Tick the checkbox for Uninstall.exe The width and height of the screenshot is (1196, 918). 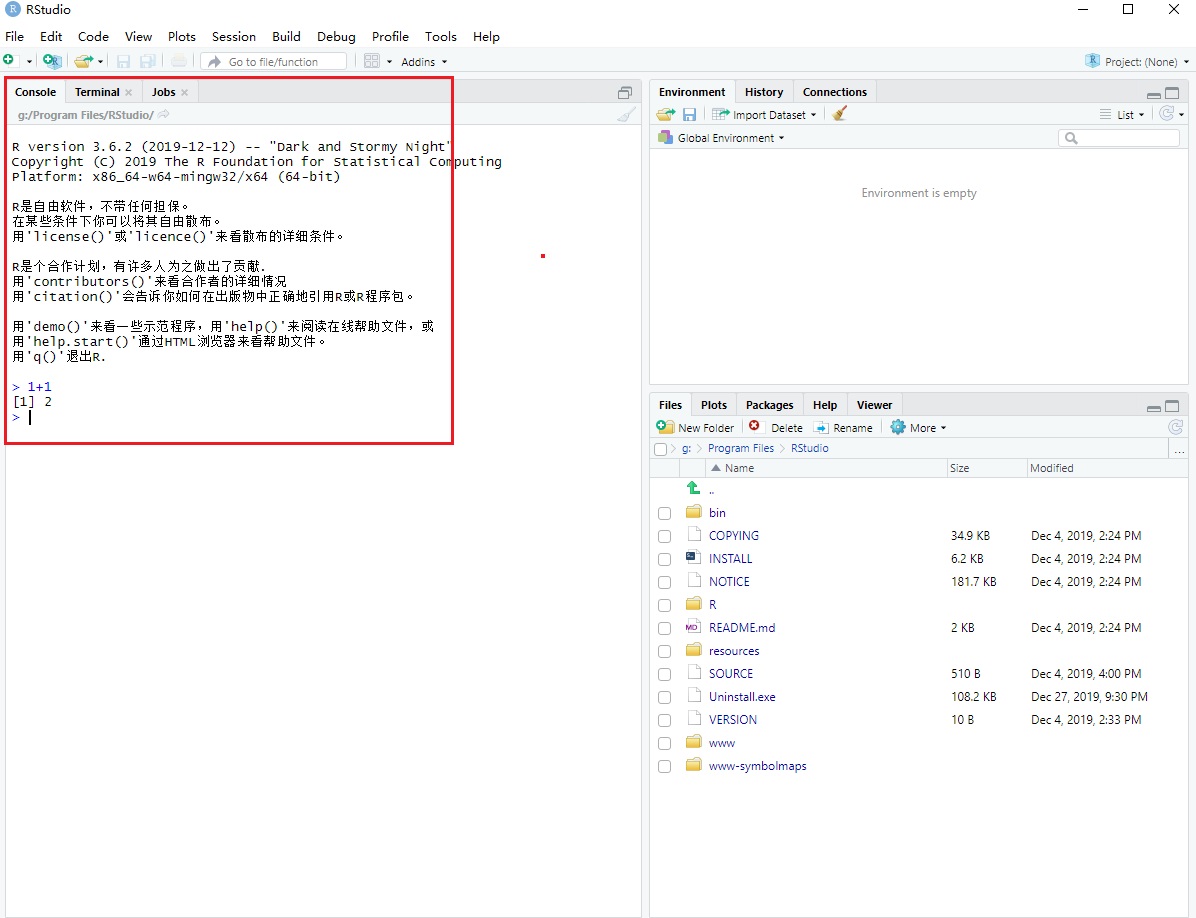[x=664, y=698]
